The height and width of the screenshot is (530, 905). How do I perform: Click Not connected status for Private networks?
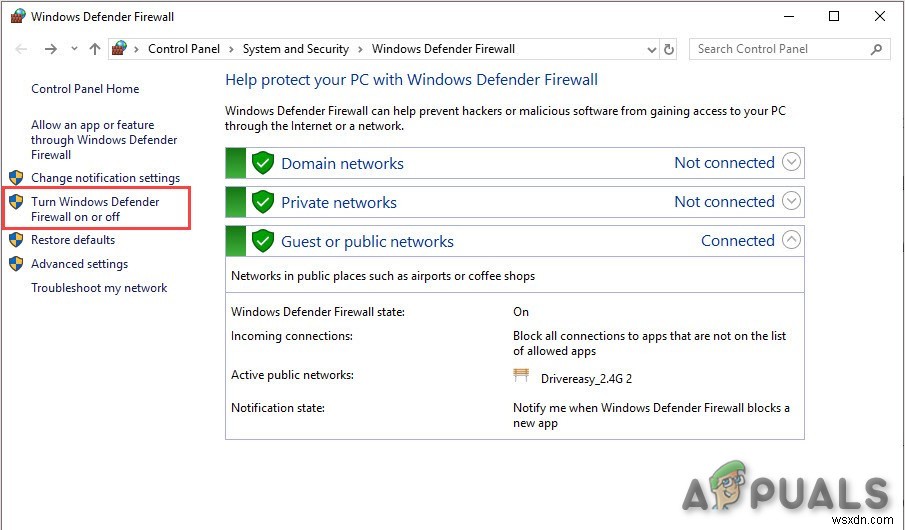(x=724, y=201)
